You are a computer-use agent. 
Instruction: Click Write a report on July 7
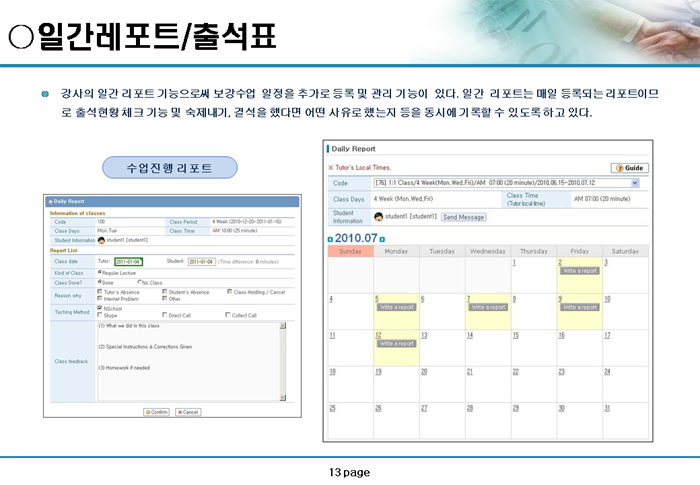click(x=488, y=307)
